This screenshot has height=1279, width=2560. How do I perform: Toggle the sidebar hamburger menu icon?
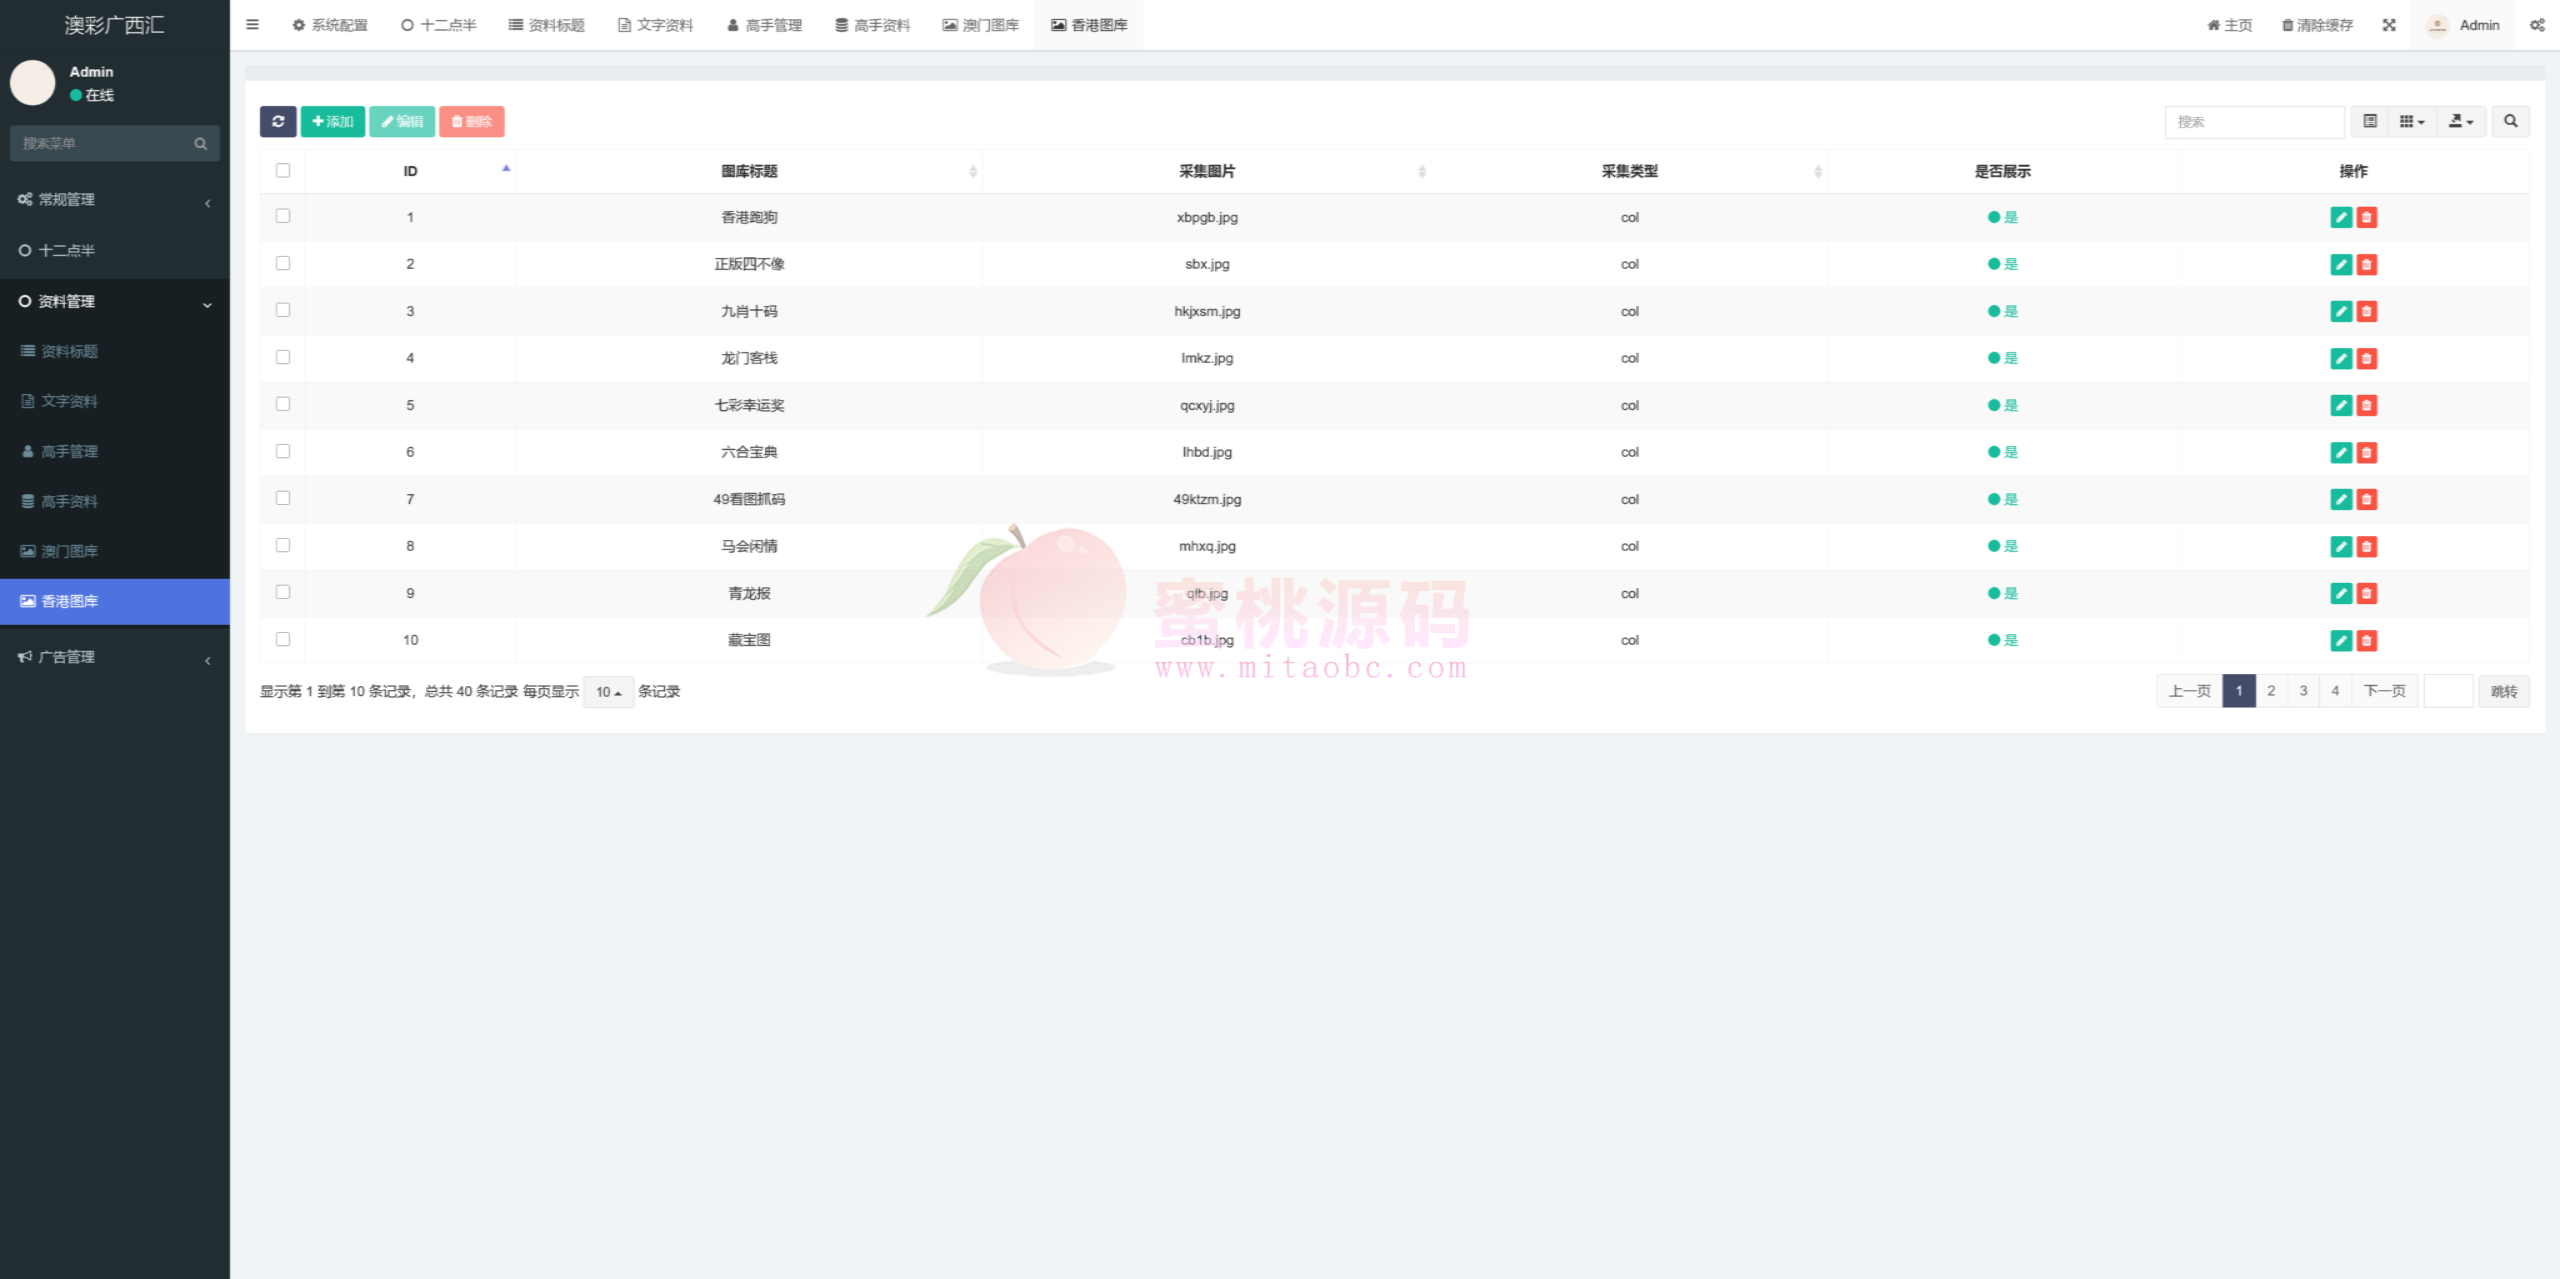[x=252, y=25]
